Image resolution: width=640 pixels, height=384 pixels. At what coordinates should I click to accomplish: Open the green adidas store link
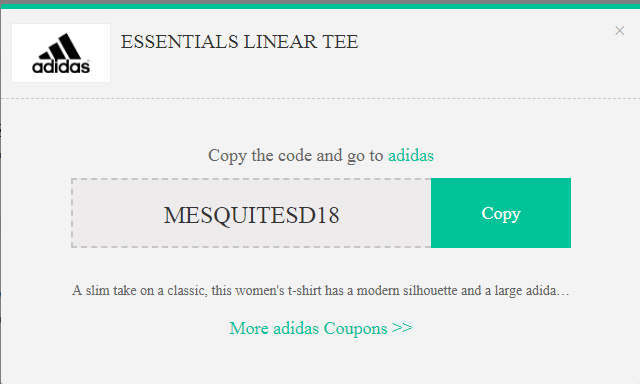(x=411, y=155)
